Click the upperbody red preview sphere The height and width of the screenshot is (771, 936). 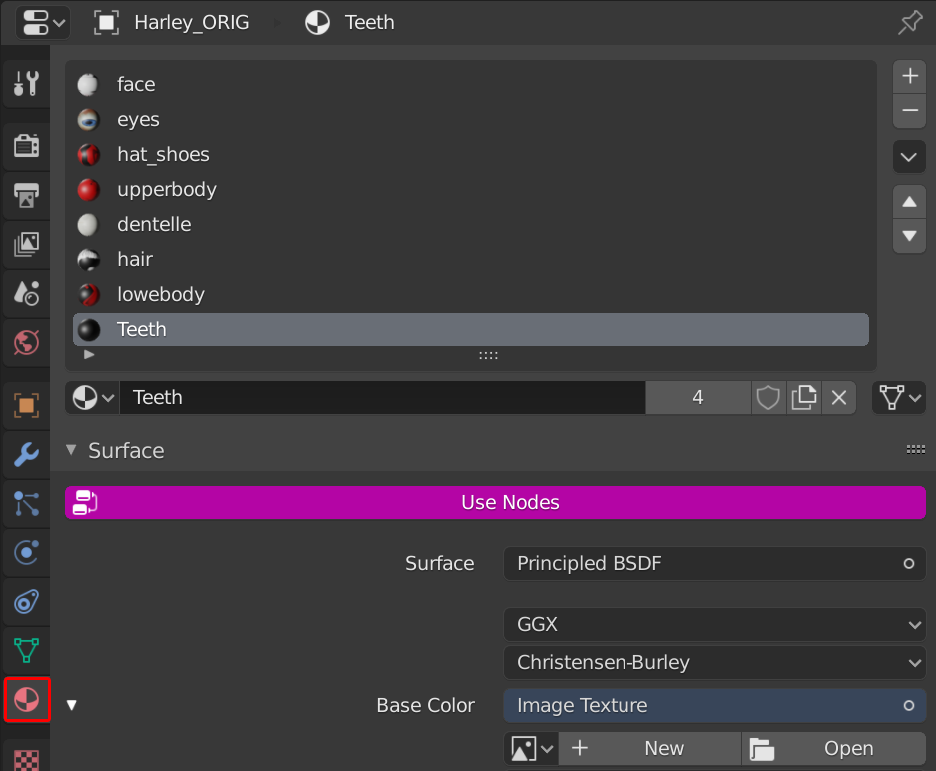point(88,190)
